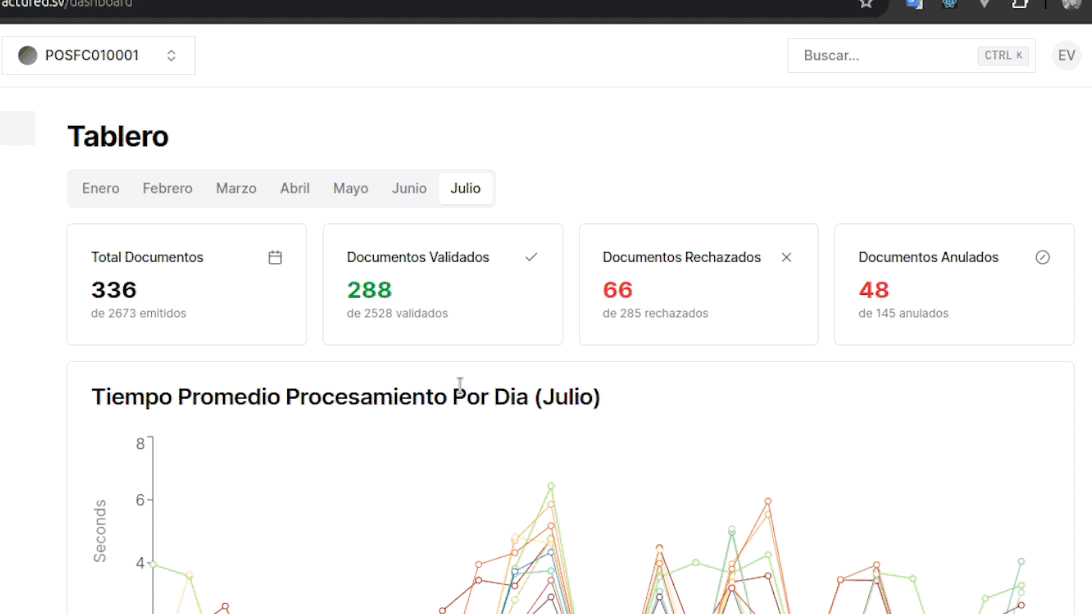
Task: Open the browser extensions puzzle icon
Action: coord(1020,4)
